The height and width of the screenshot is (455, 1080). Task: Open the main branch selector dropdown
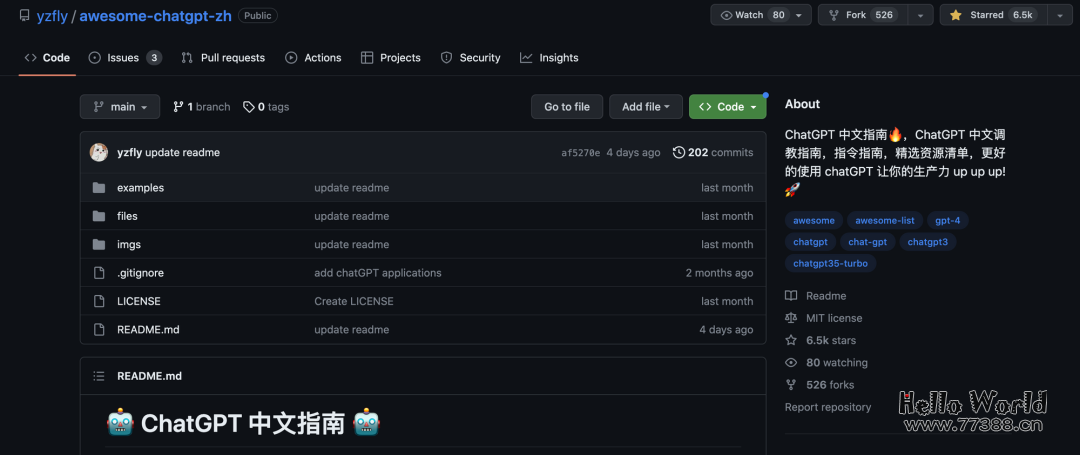pos(120,107)
